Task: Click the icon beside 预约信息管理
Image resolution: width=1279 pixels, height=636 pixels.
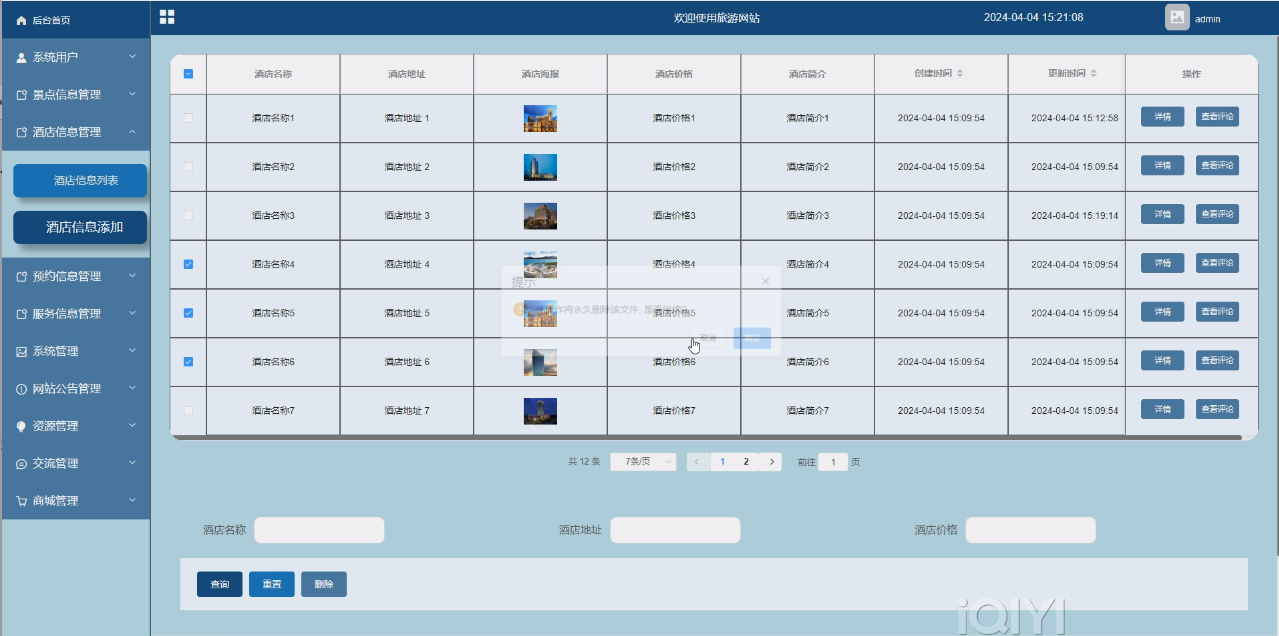Action: click(21, 277)
